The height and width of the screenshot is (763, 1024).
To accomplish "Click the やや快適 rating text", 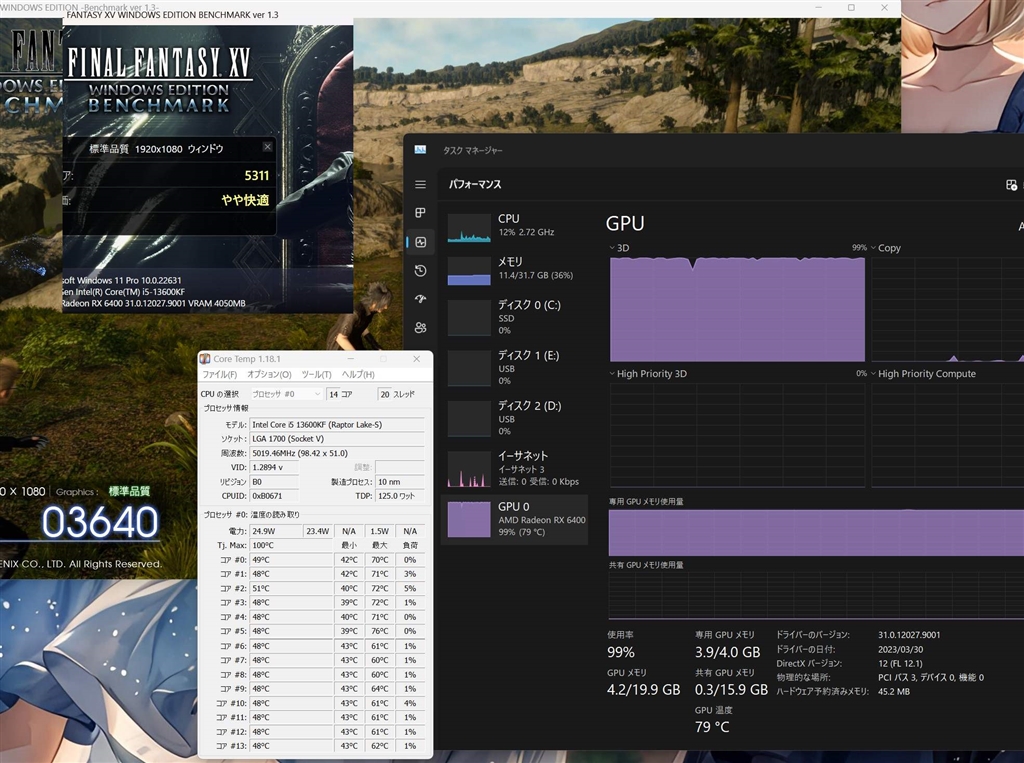I will [245, 200].
